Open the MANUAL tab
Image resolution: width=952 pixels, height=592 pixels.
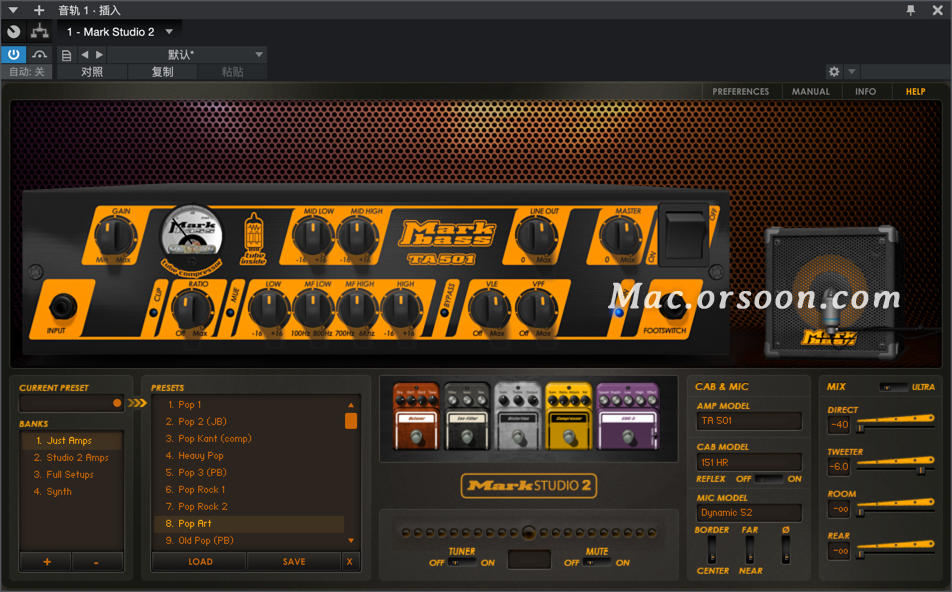click(x=811, y=92)
